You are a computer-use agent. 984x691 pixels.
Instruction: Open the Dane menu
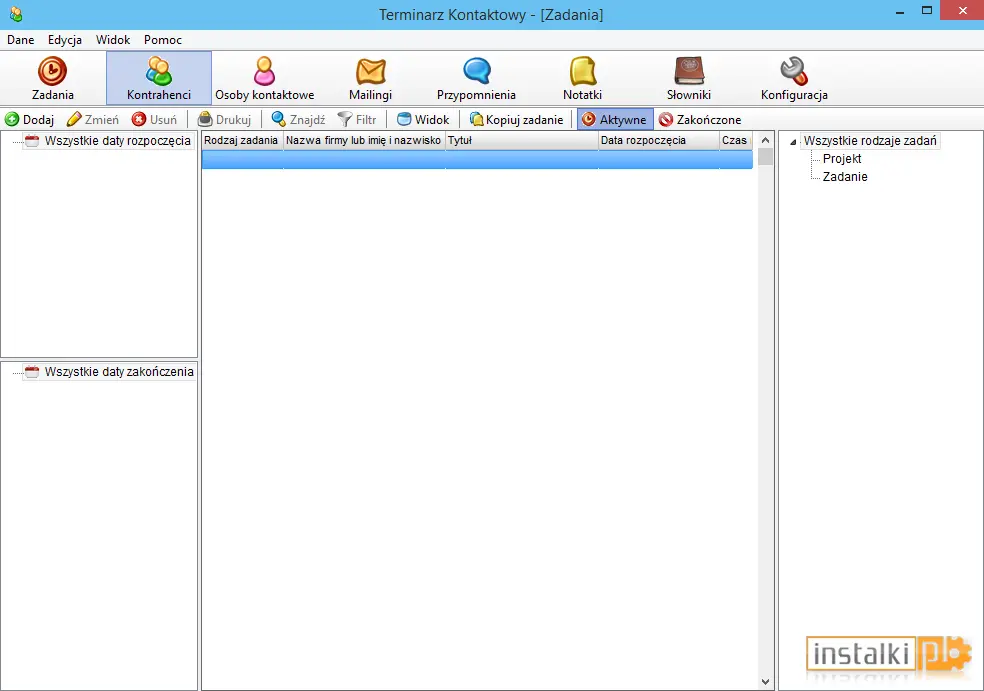tap(21, 40)
